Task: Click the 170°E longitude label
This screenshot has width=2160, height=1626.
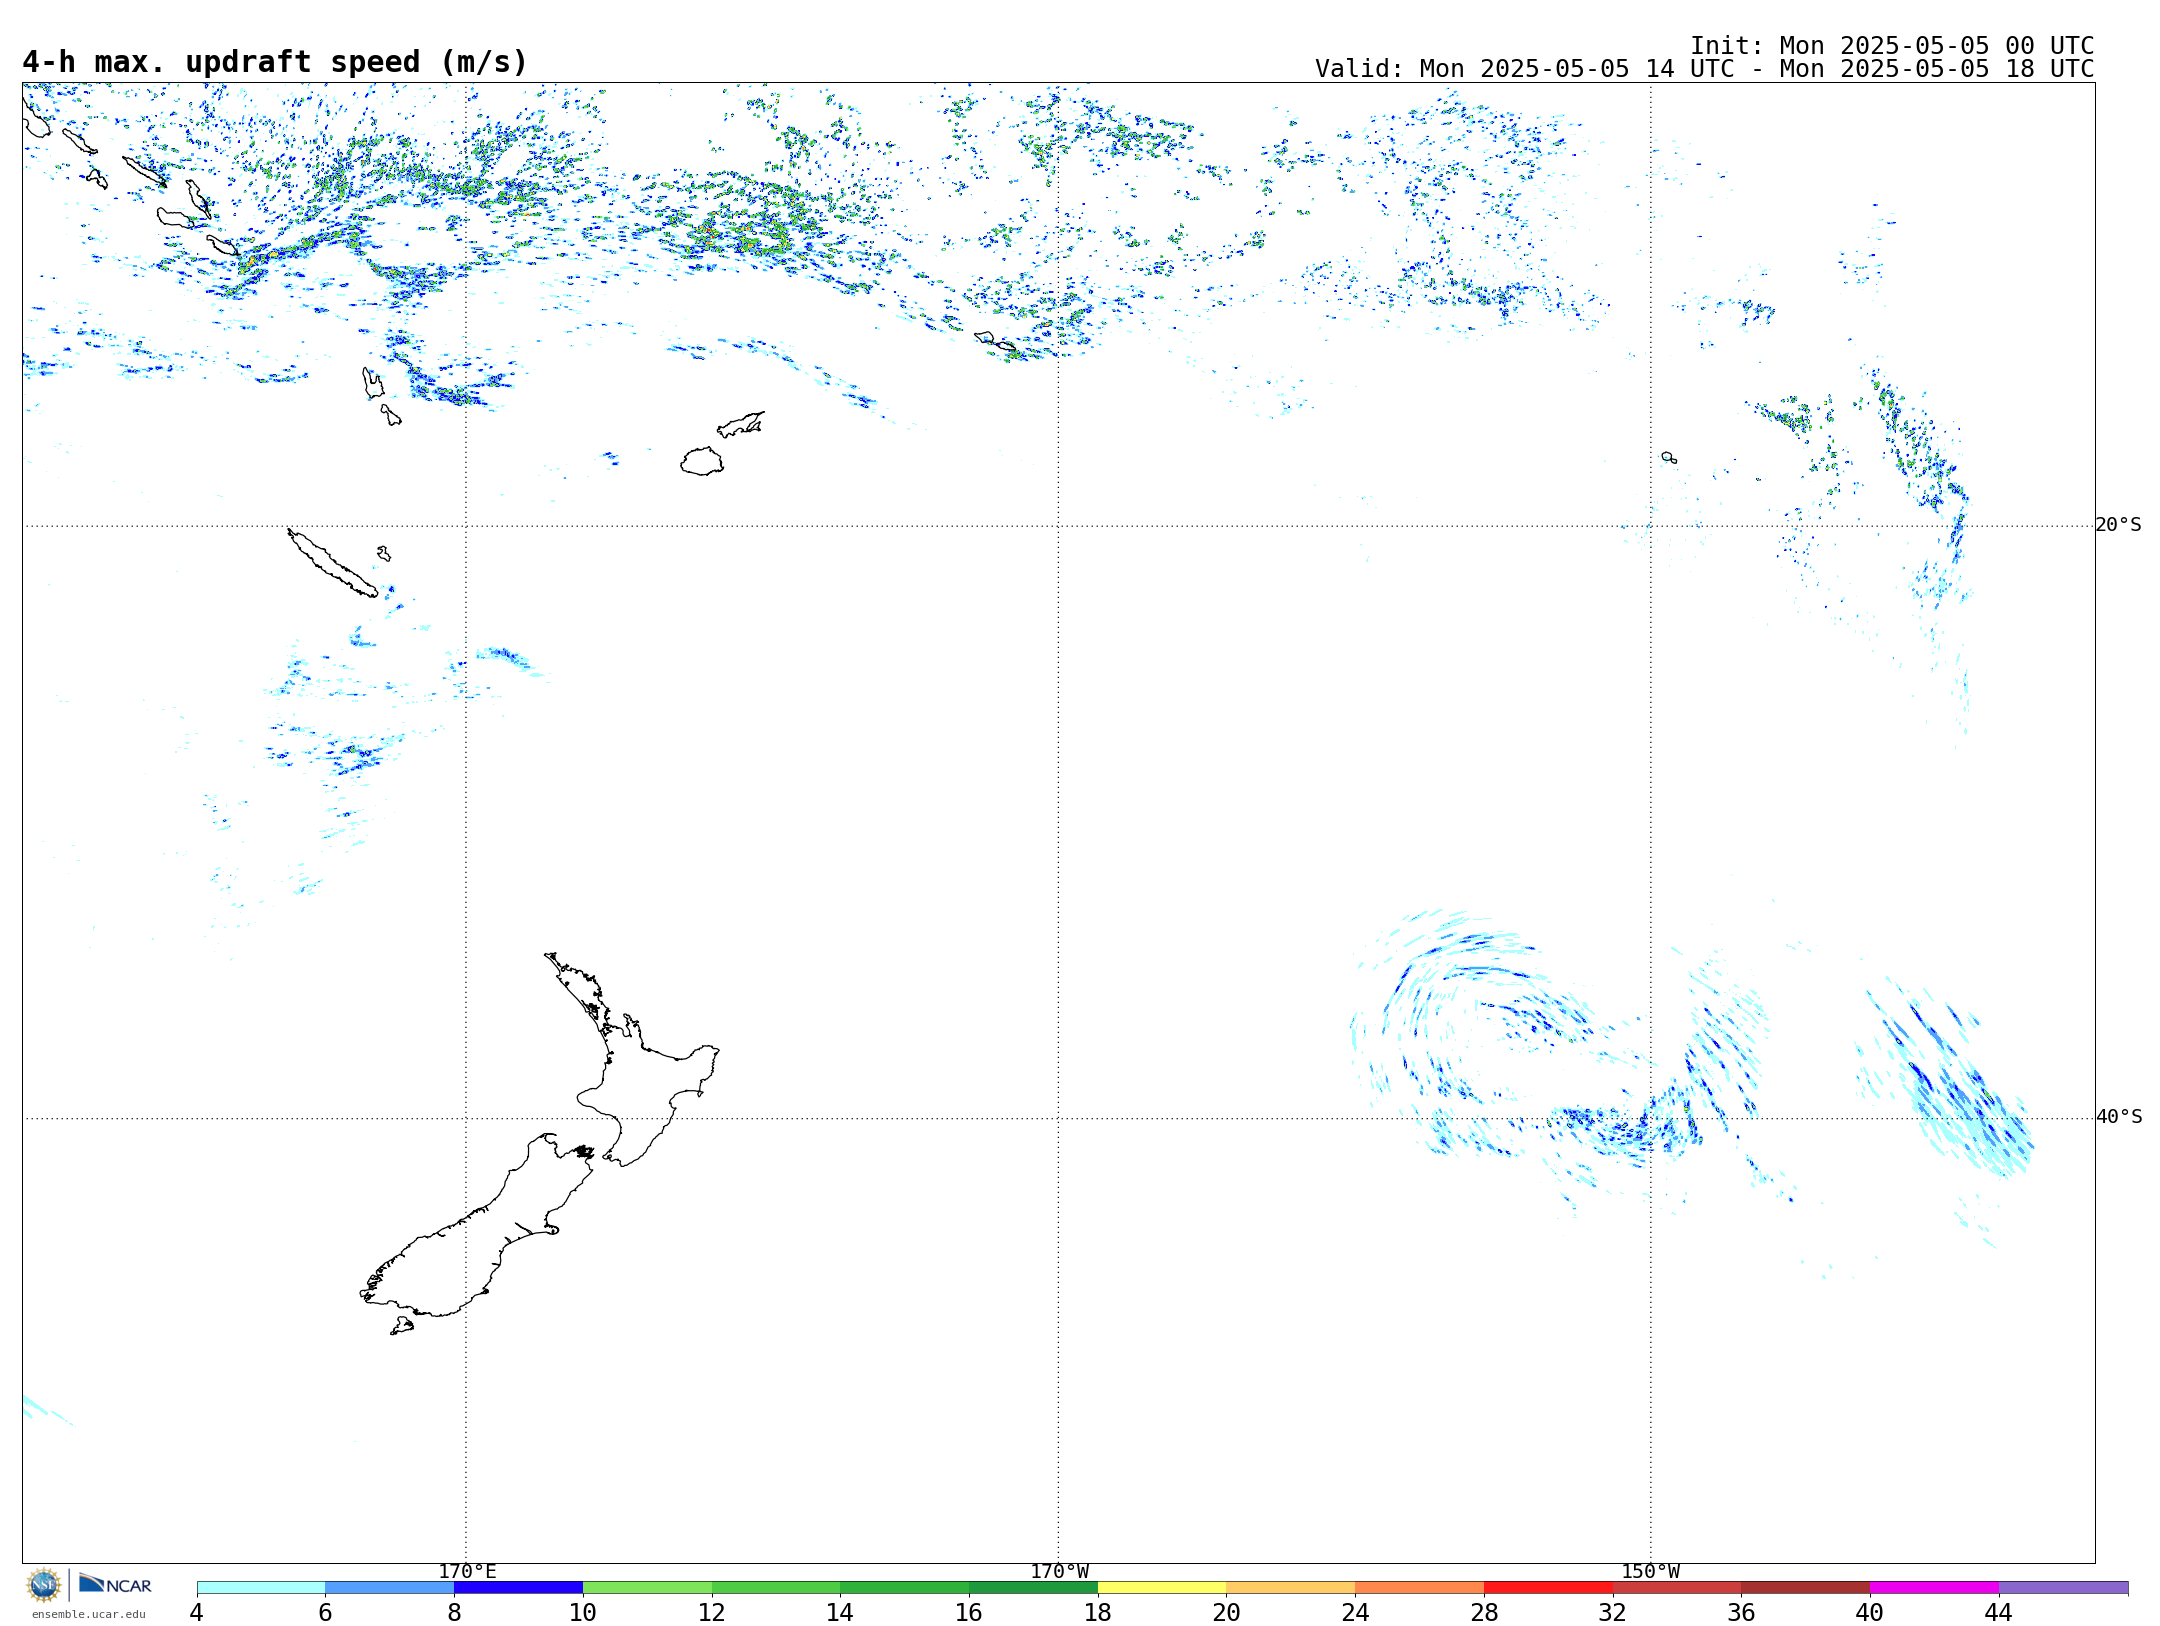Action: click(x=467, y=1572)
